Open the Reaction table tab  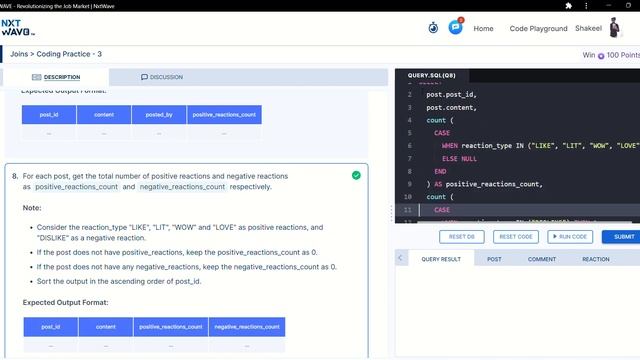tap(596, 259)
